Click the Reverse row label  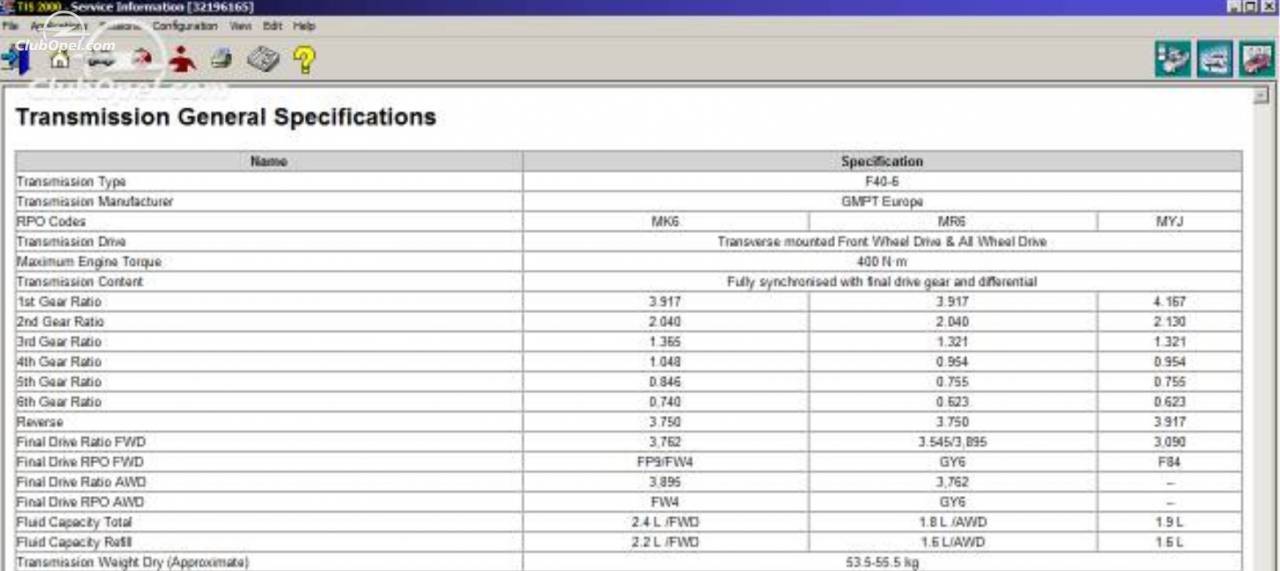tap(40, 422)
